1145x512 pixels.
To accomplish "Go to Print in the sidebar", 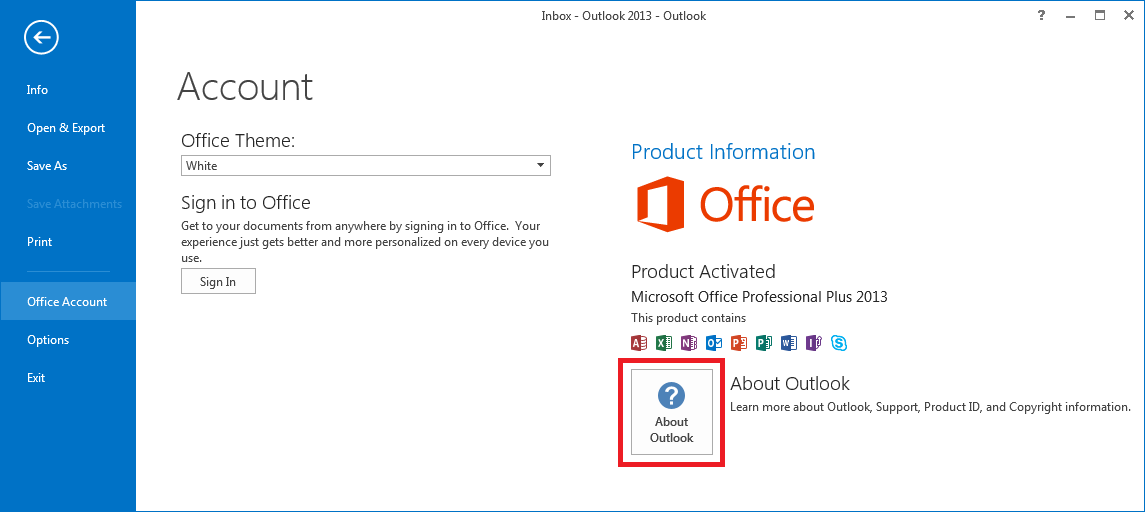I will [x=40, y=242].
